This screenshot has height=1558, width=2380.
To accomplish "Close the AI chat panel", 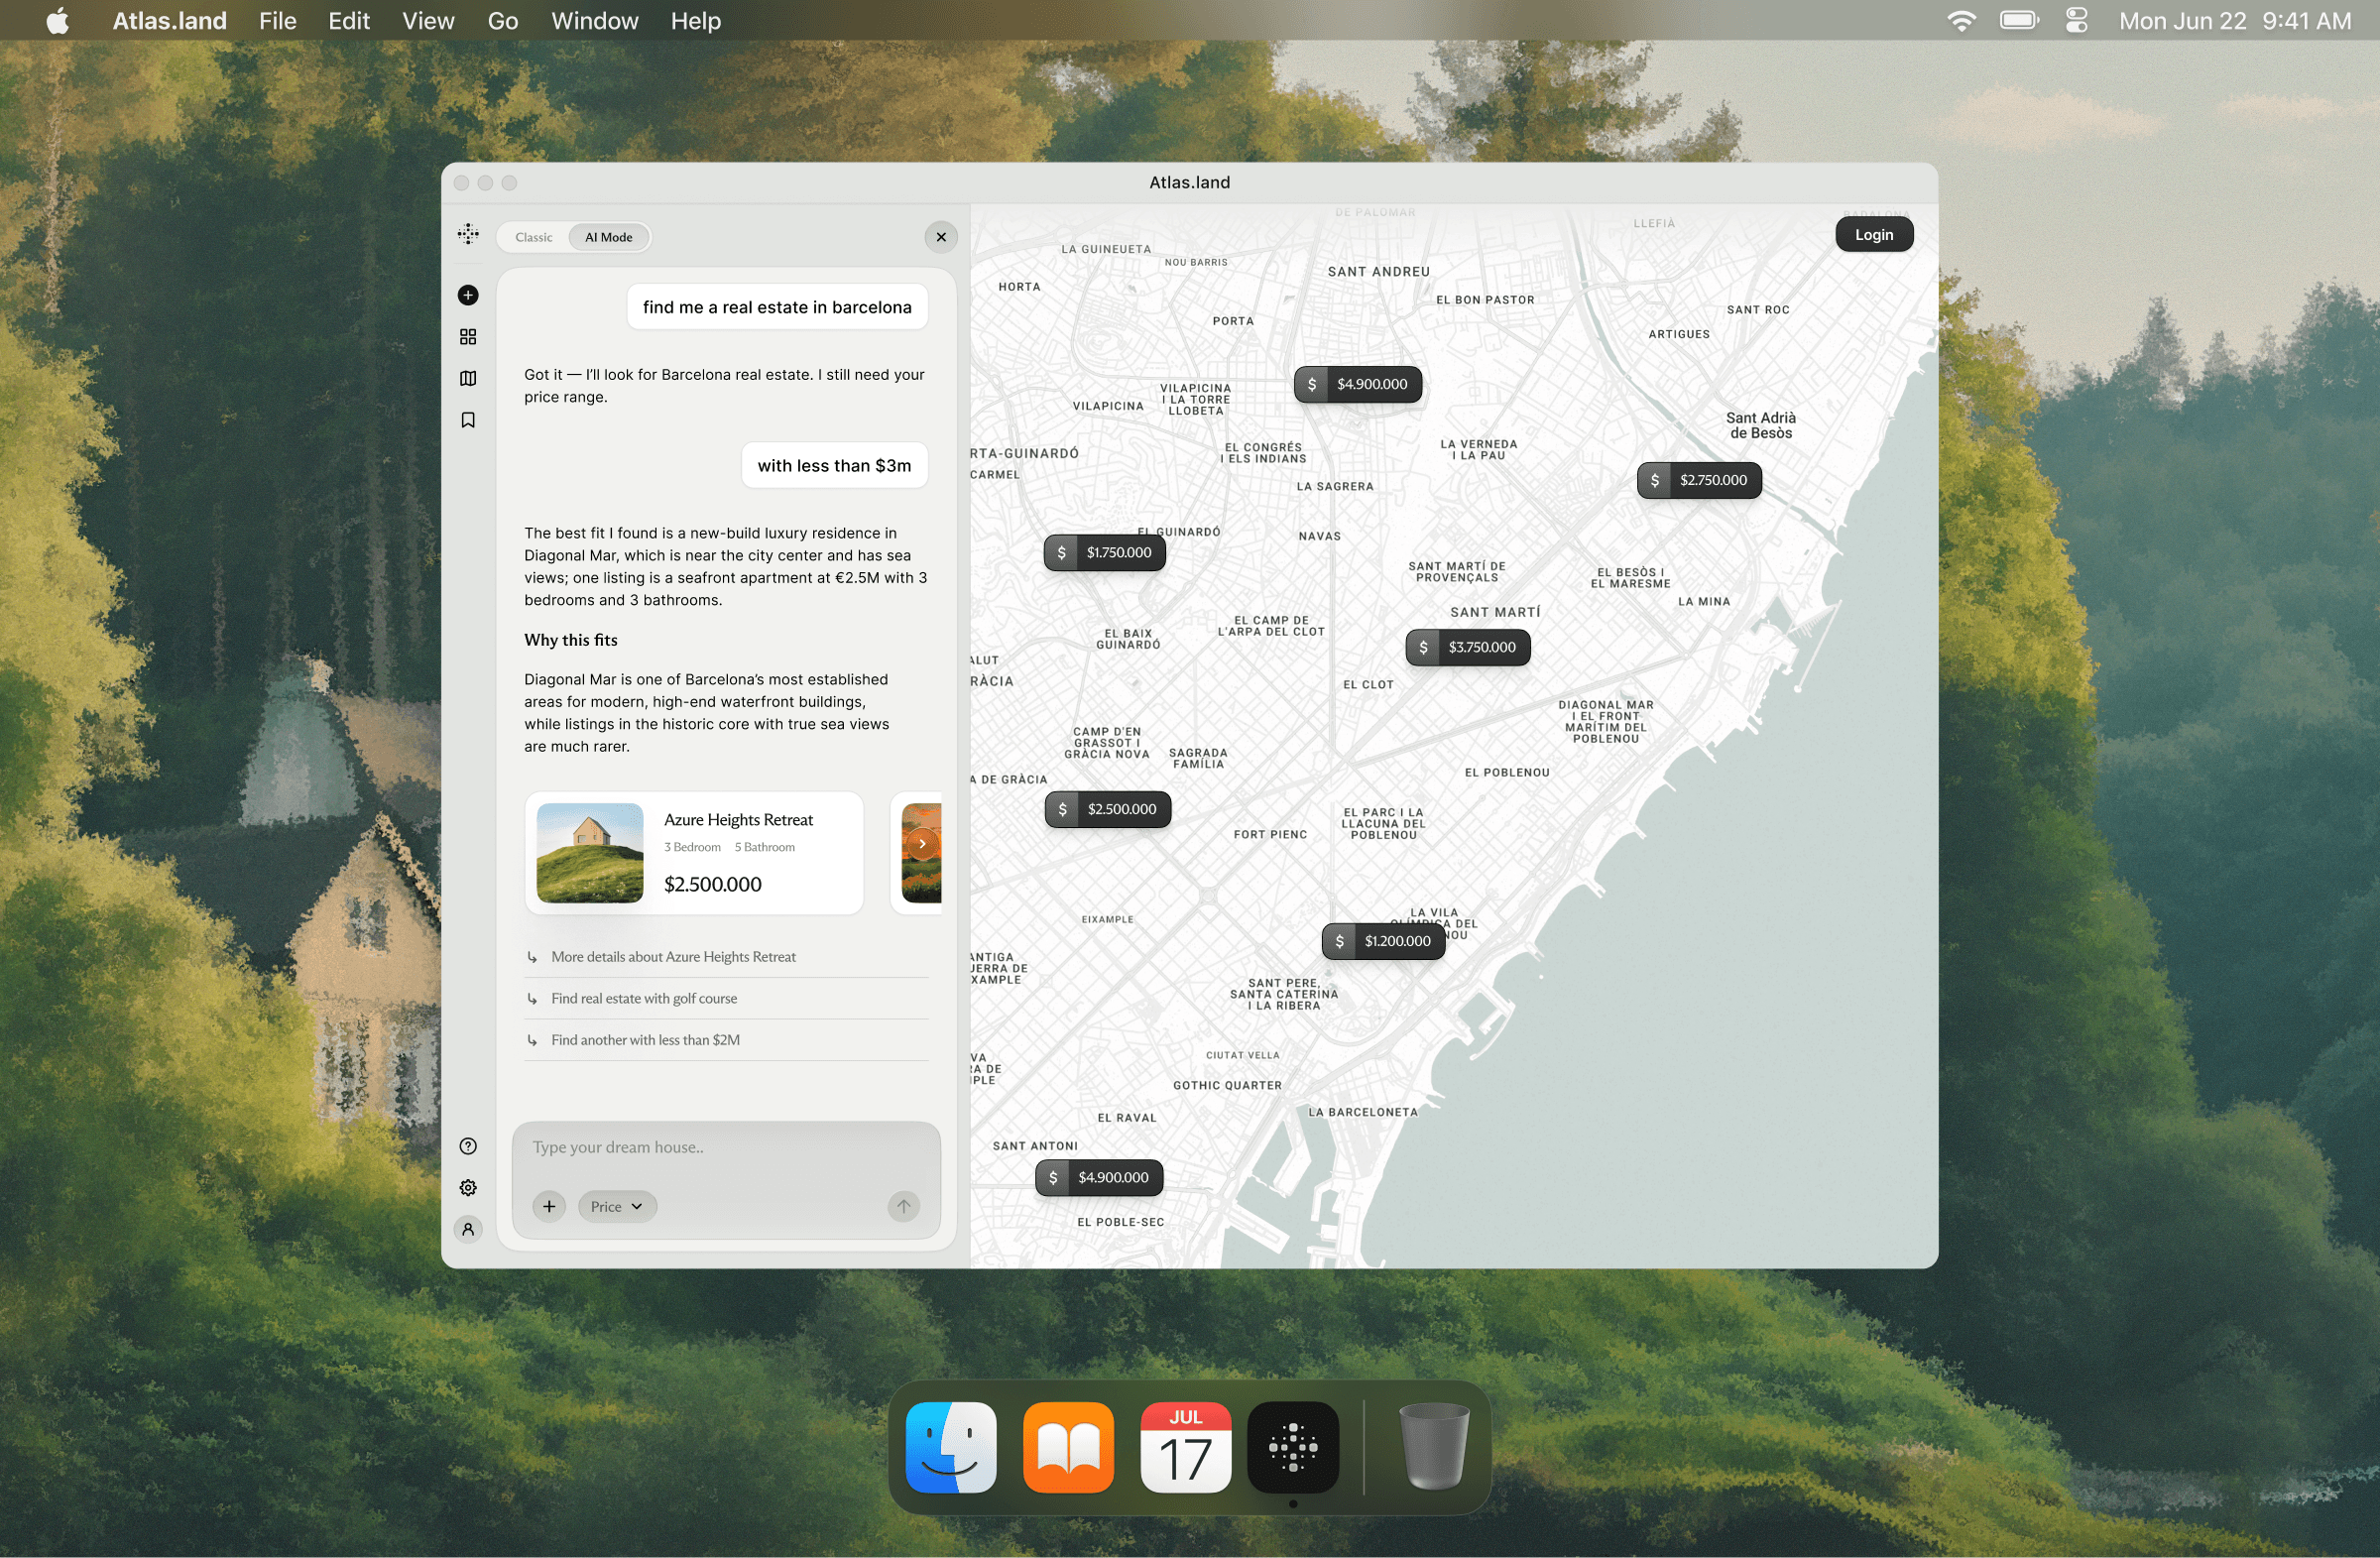I will pyautogui.click(x=941, y=237).
